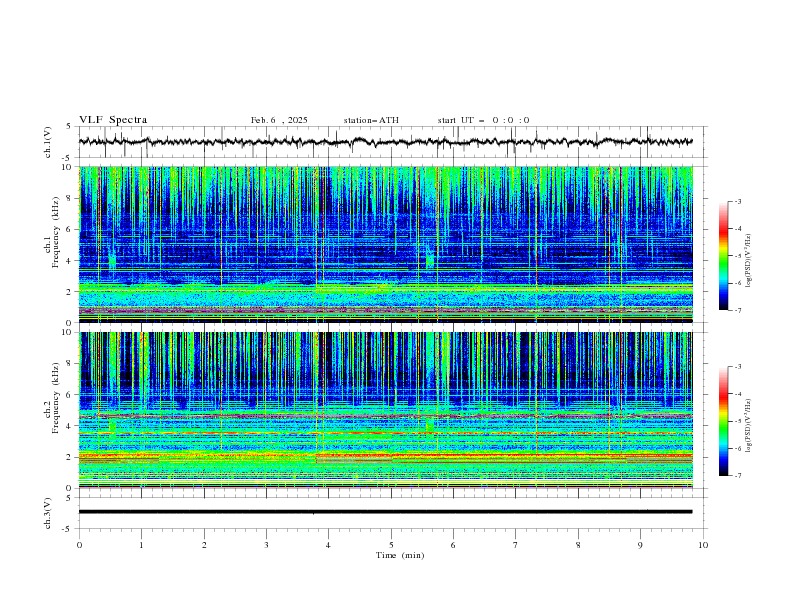
Task: Select the "ch.1 Frequency (kHz)" axis label
Action: pyautogui.click(x=52, y=232)
